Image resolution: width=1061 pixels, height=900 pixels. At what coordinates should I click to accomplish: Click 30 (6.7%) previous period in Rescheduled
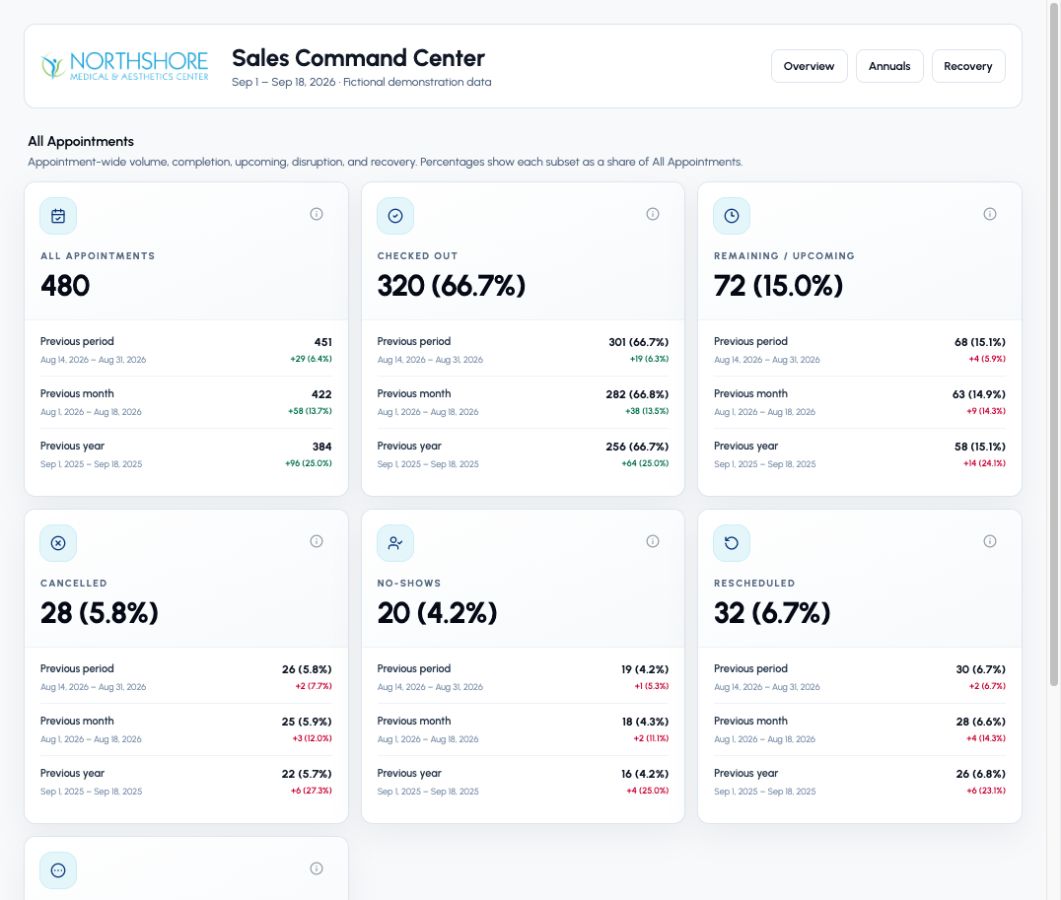(980, 669)
